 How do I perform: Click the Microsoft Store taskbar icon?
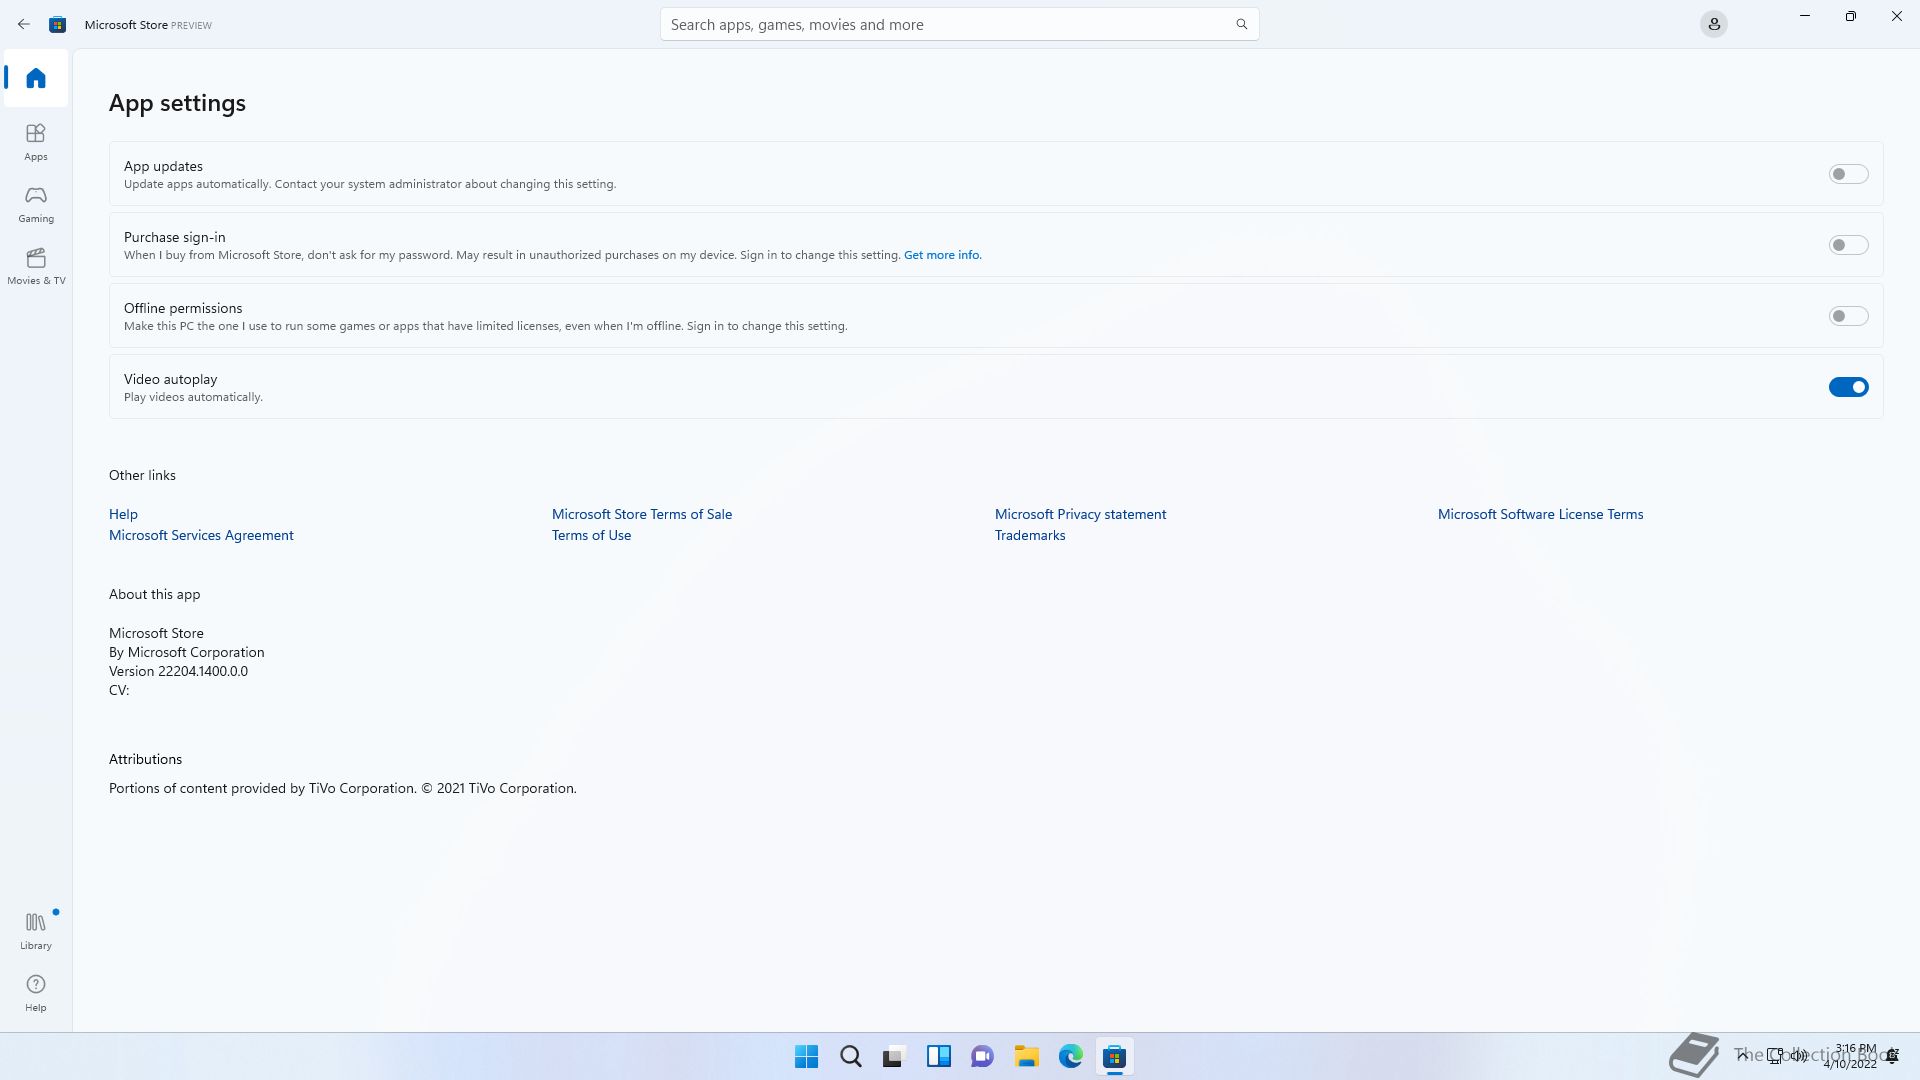point(1114,1056)
